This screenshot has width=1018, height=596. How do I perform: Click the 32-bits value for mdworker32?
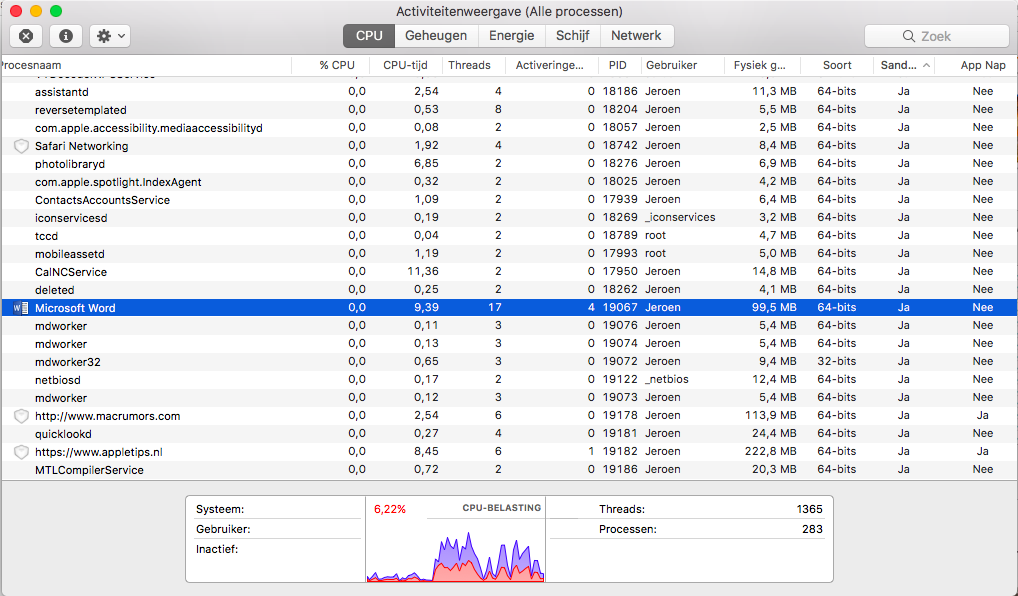(837, 362)
